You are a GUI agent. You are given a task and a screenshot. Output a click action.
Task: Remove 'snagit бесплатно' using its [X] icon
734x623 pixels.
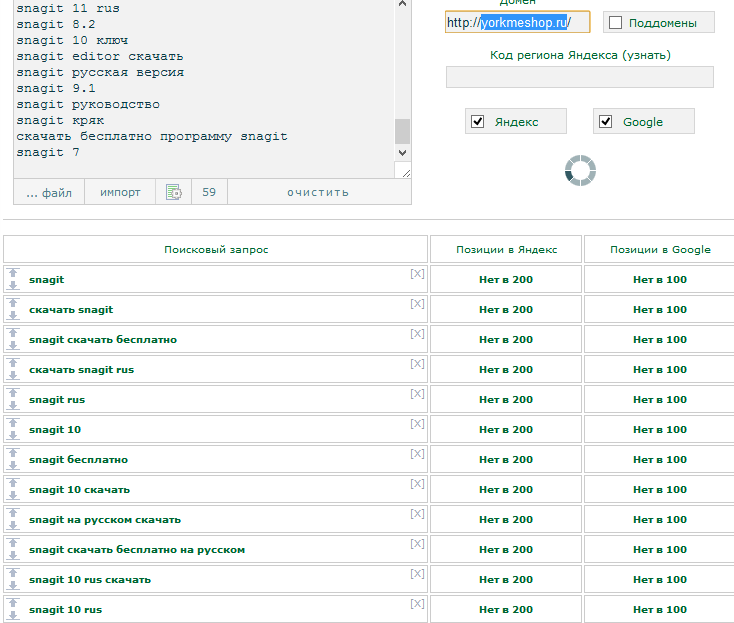tap(417, 454)
